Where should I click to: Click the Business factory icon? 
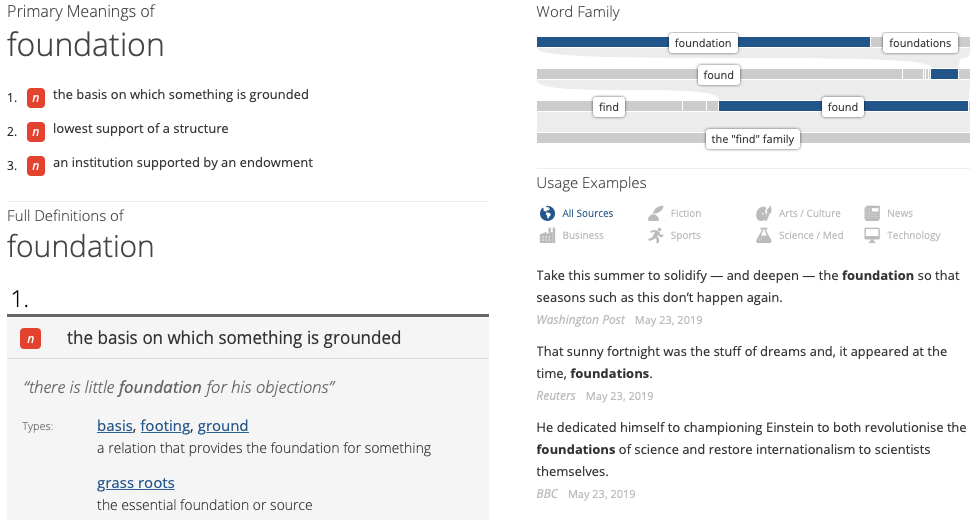click(x=547, y=236)
